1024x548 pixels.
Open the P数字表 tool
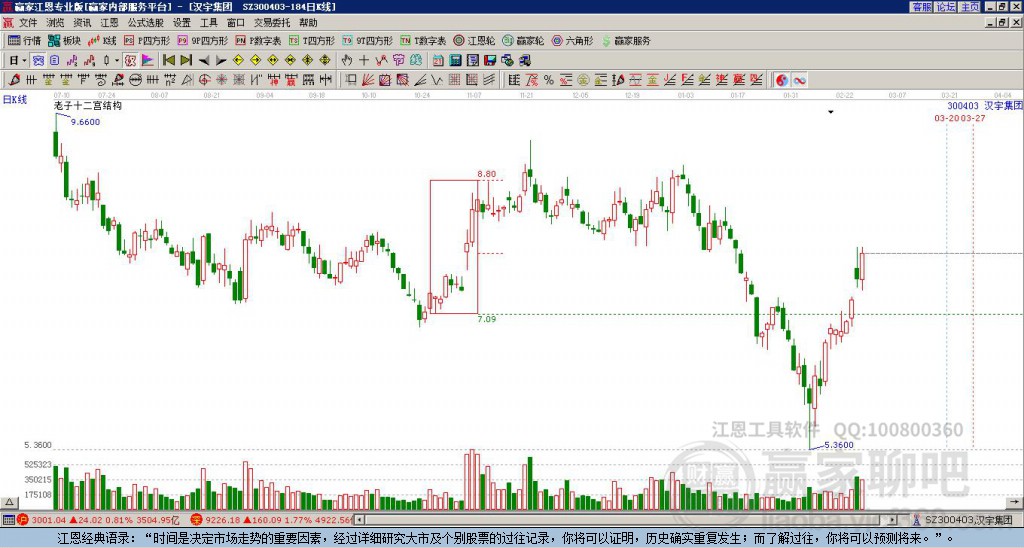pos(258,40)
